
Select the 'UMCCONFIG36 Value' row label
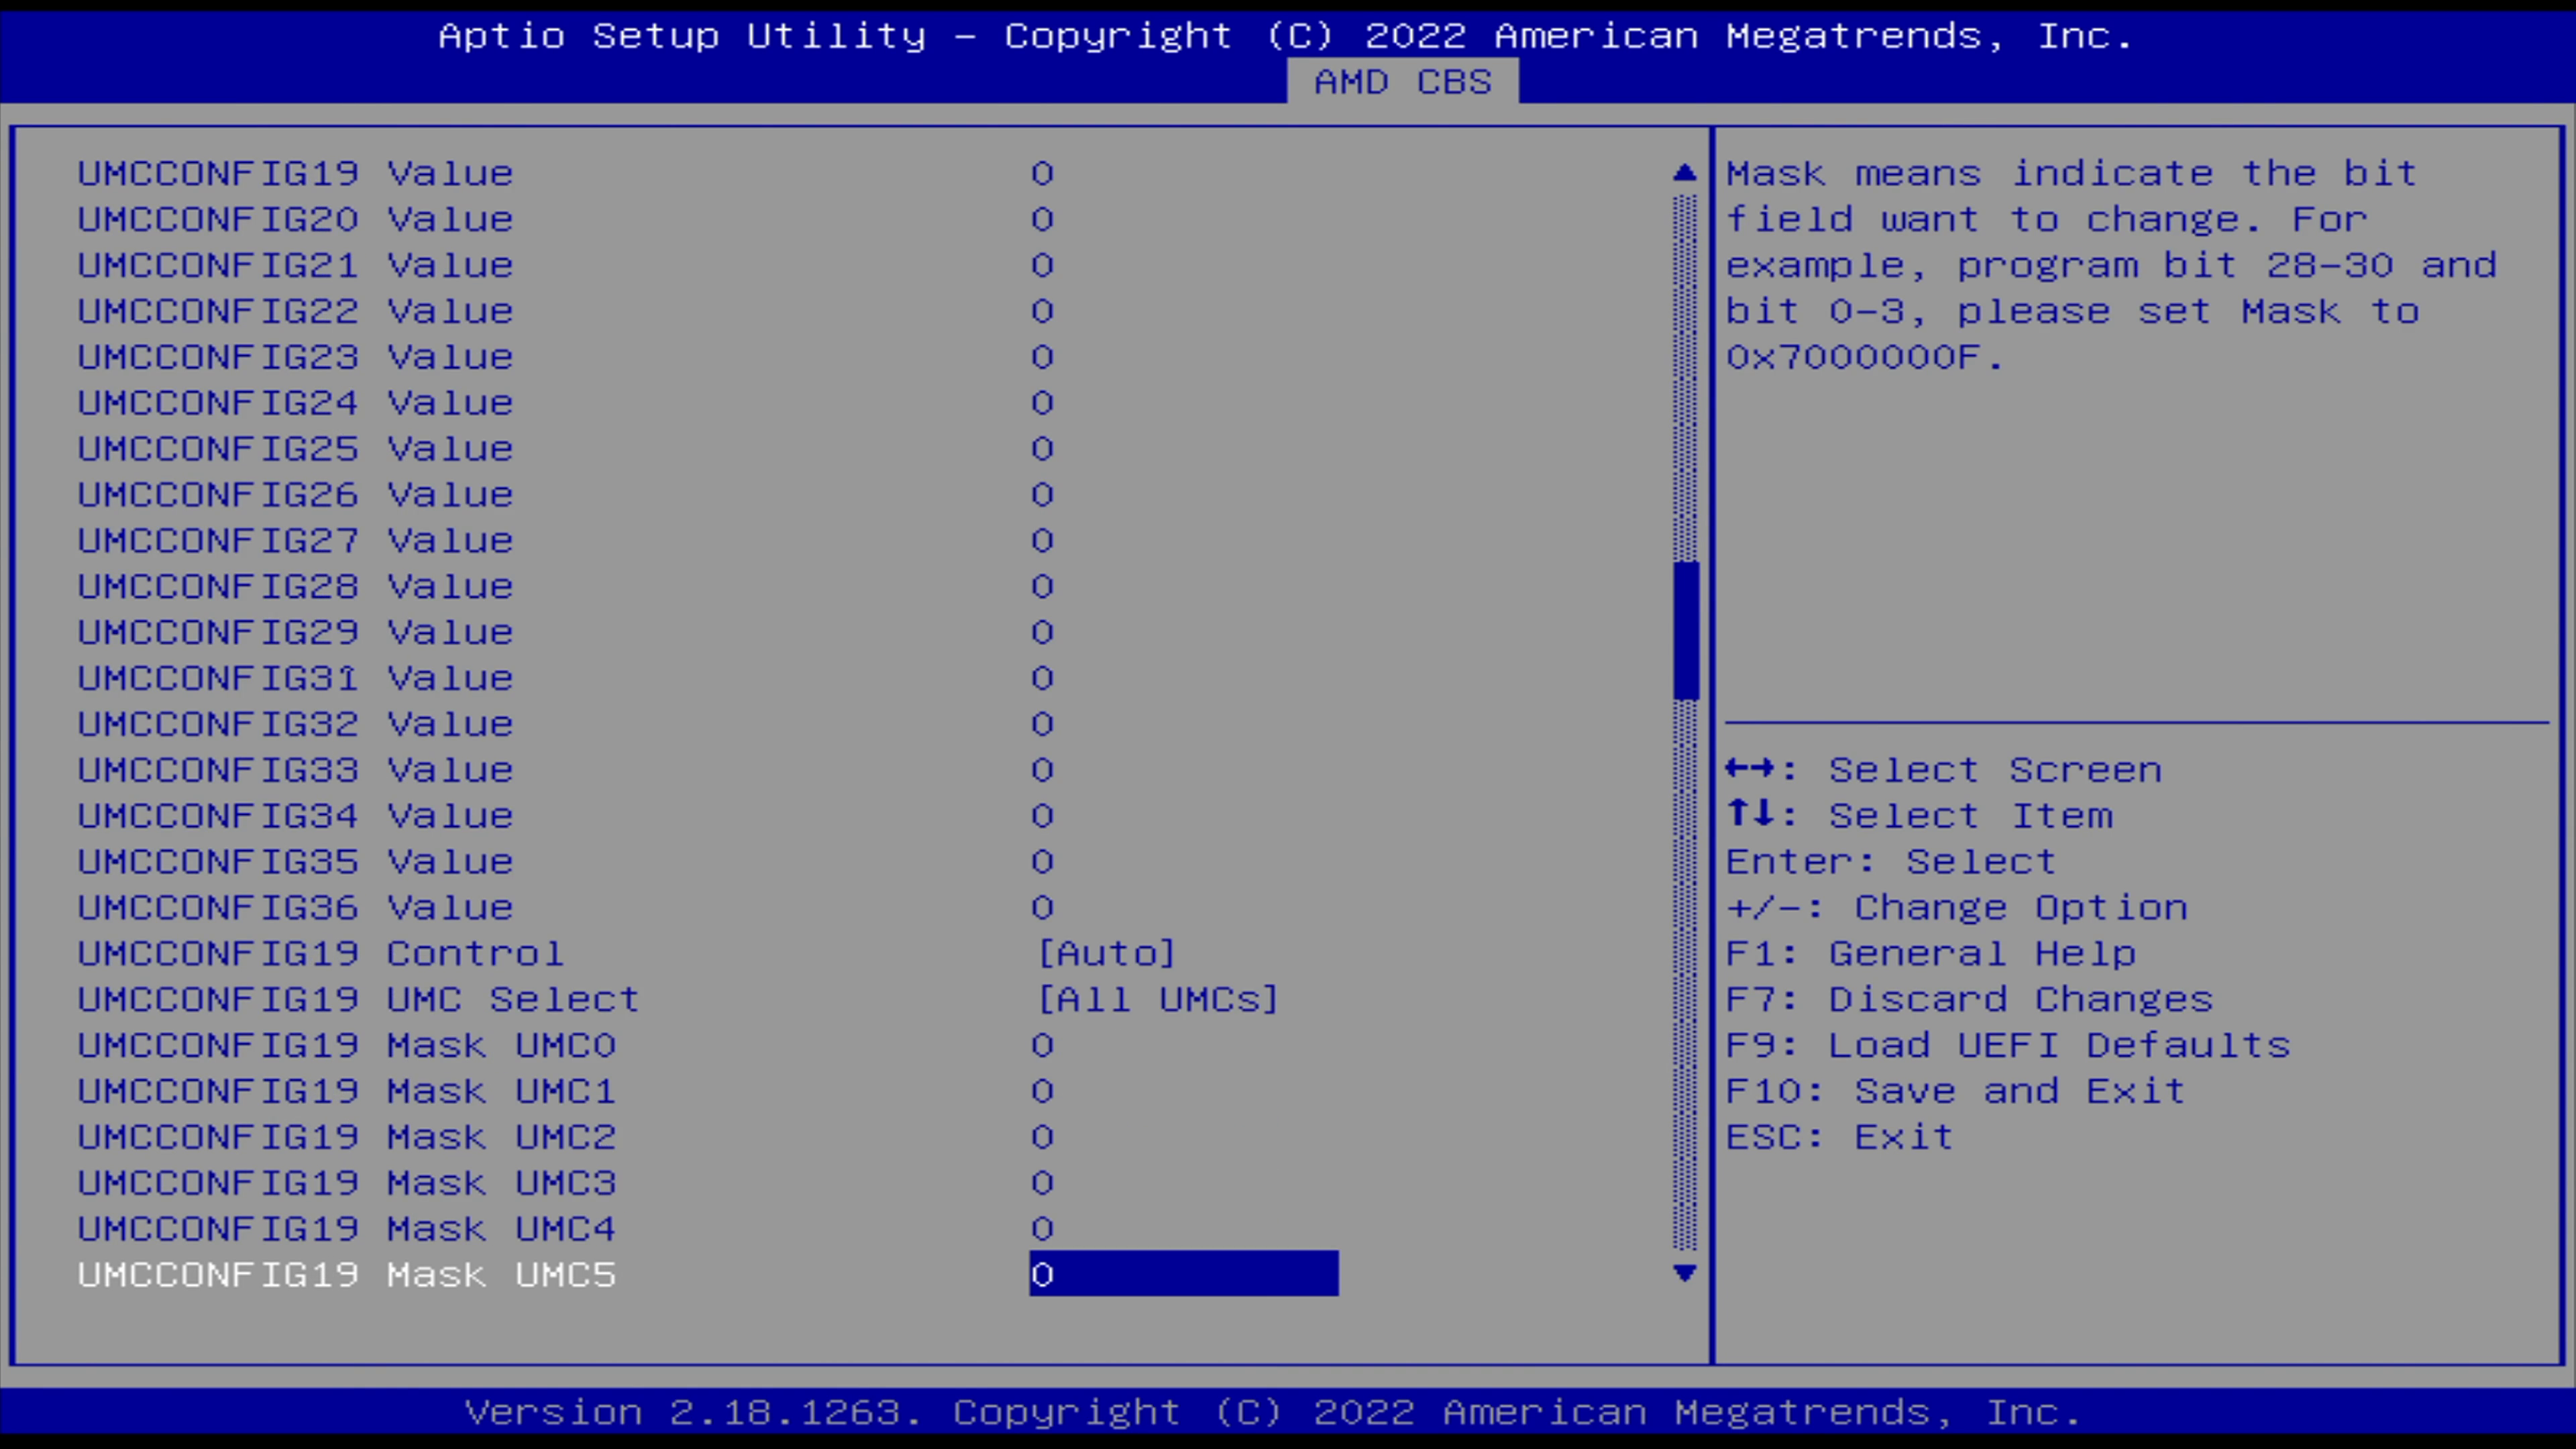coord(296,908)
